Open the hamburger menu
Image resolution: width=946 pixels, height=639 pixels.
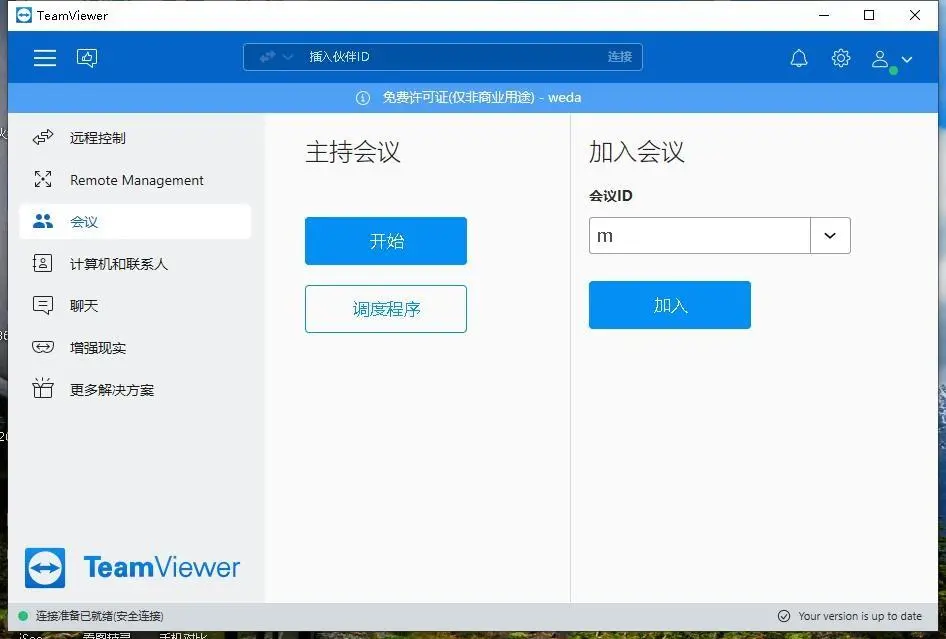[44, 57]
